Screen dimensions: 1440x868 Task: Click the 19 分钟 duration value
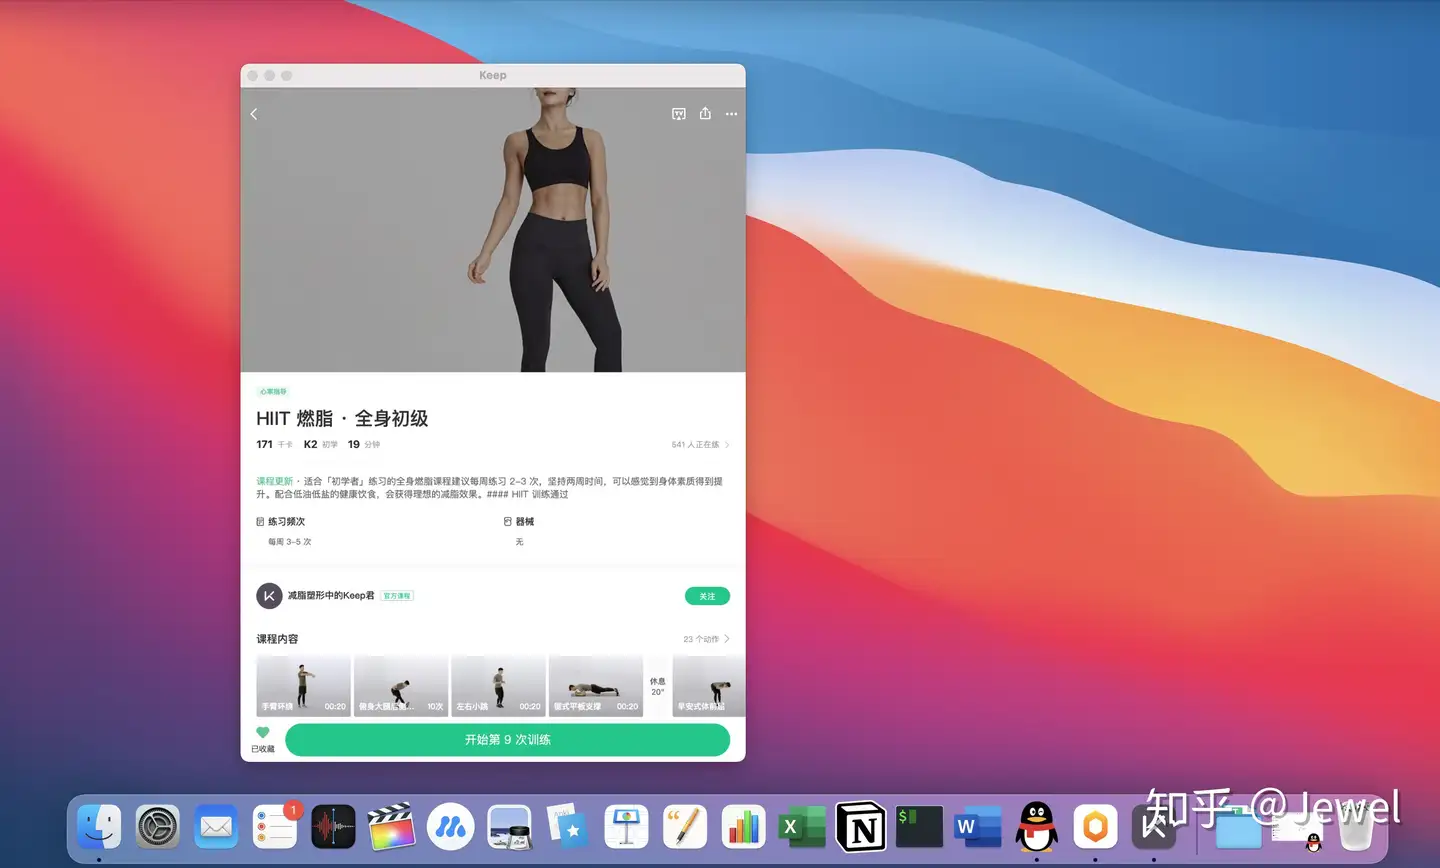tap(364, 445)
